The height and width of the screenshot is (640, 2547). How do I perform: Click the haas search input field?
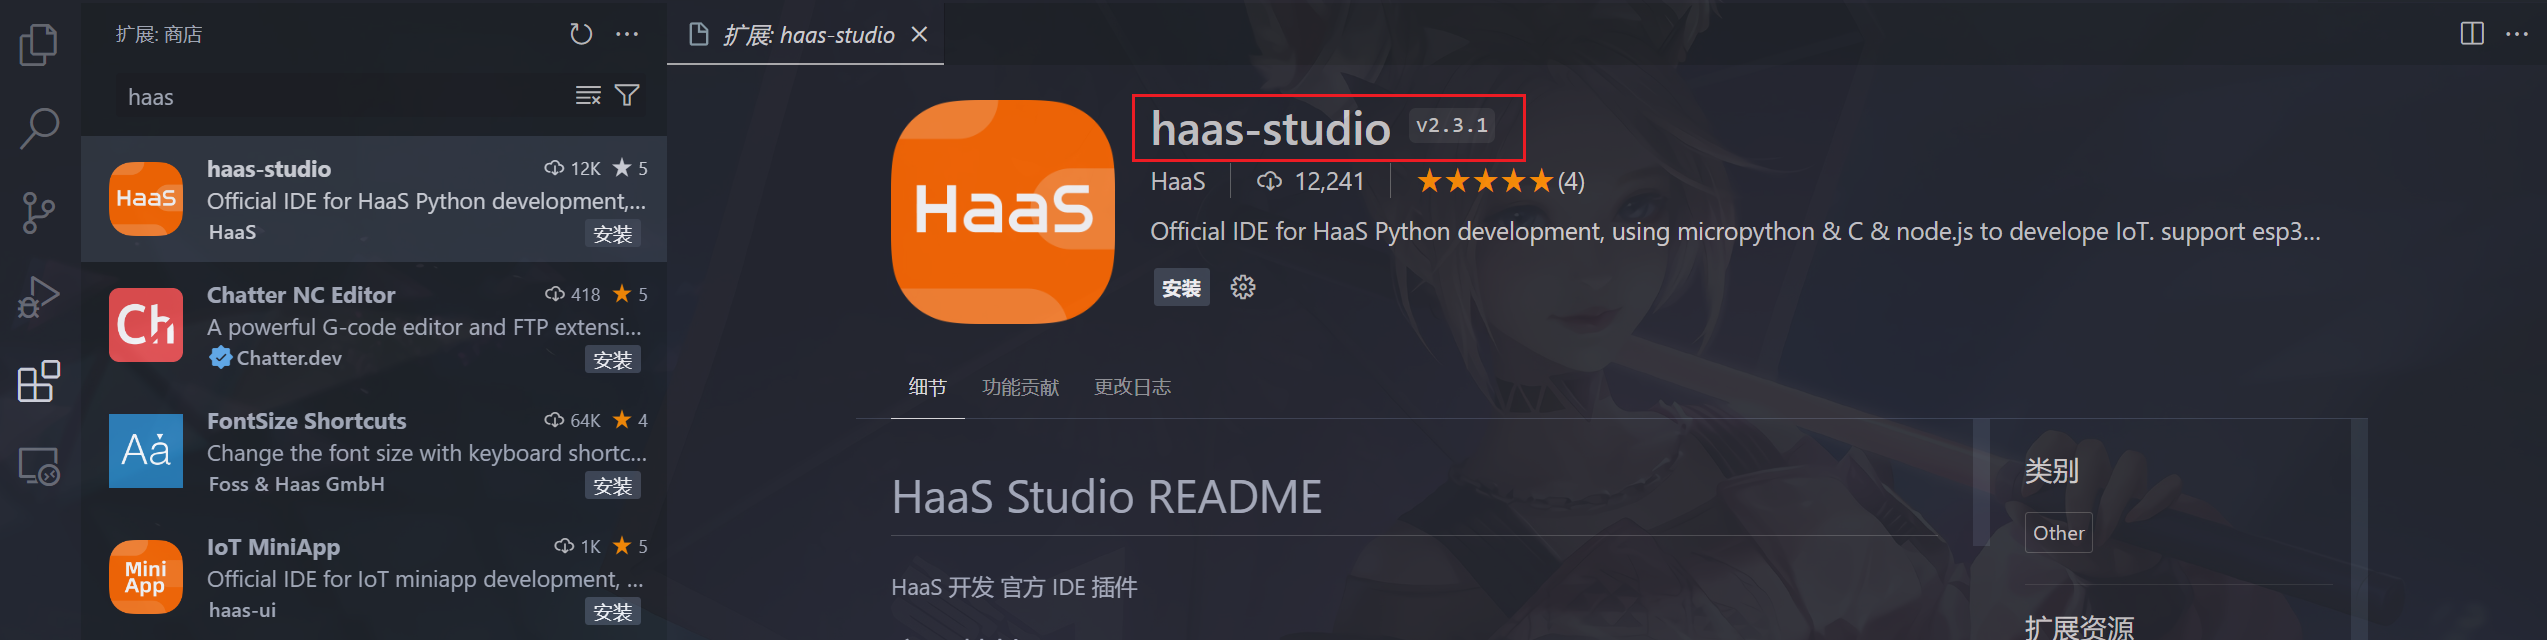[340, 97]
